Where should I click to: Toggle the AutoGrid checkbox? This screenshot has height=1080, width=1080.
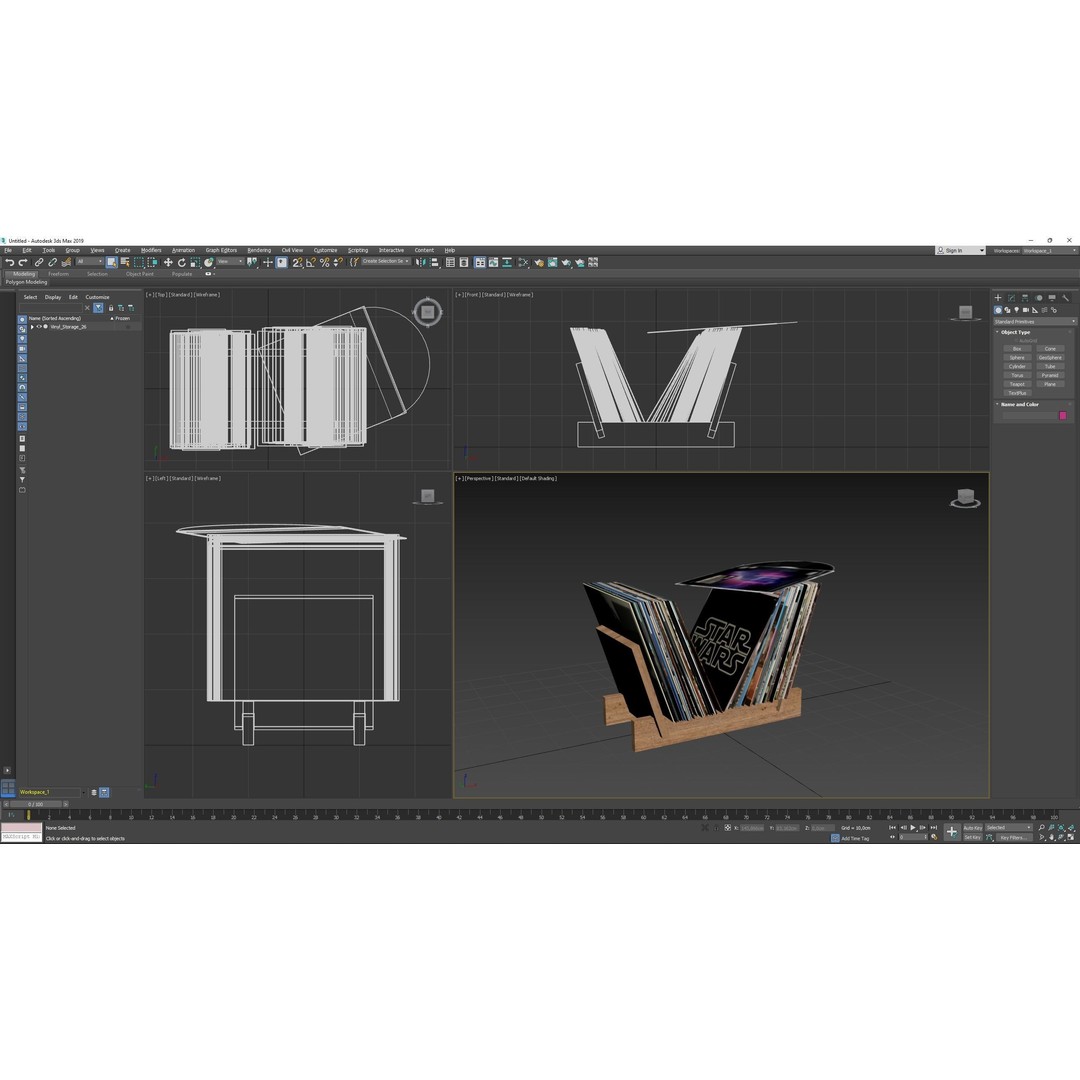pyautogui.click(x=1016, y=340)
